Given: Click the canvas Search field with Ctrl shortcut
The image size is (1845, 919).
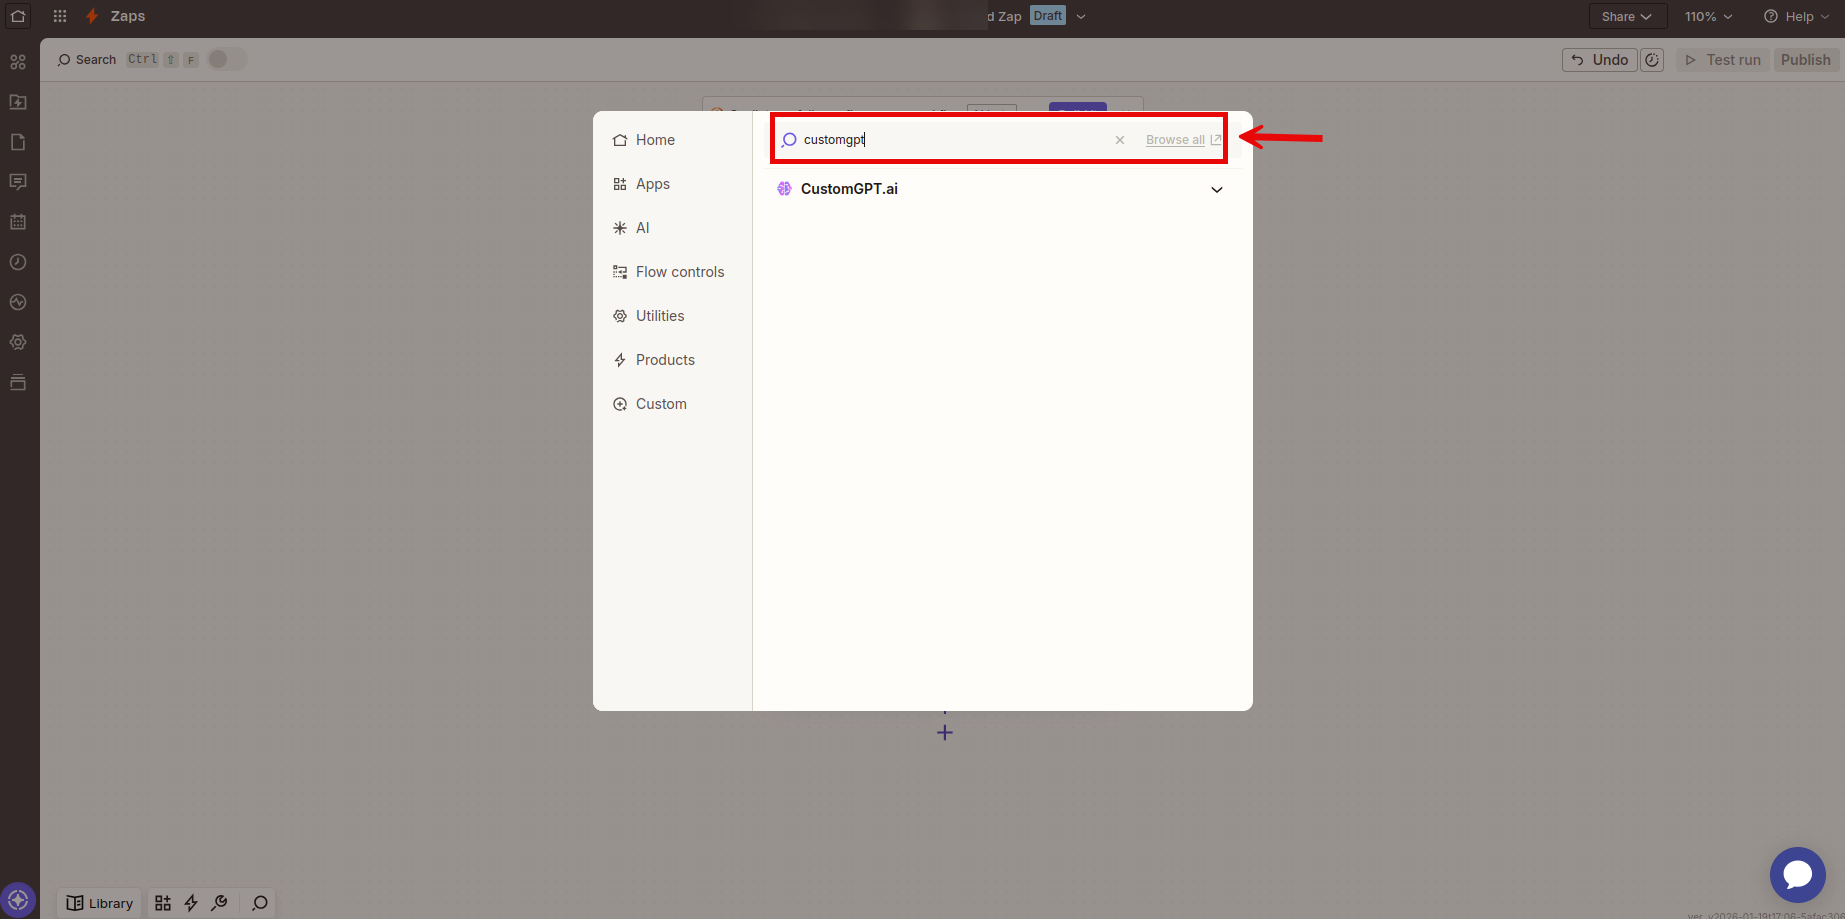Looking at the screenshot, I should (127, 60).
